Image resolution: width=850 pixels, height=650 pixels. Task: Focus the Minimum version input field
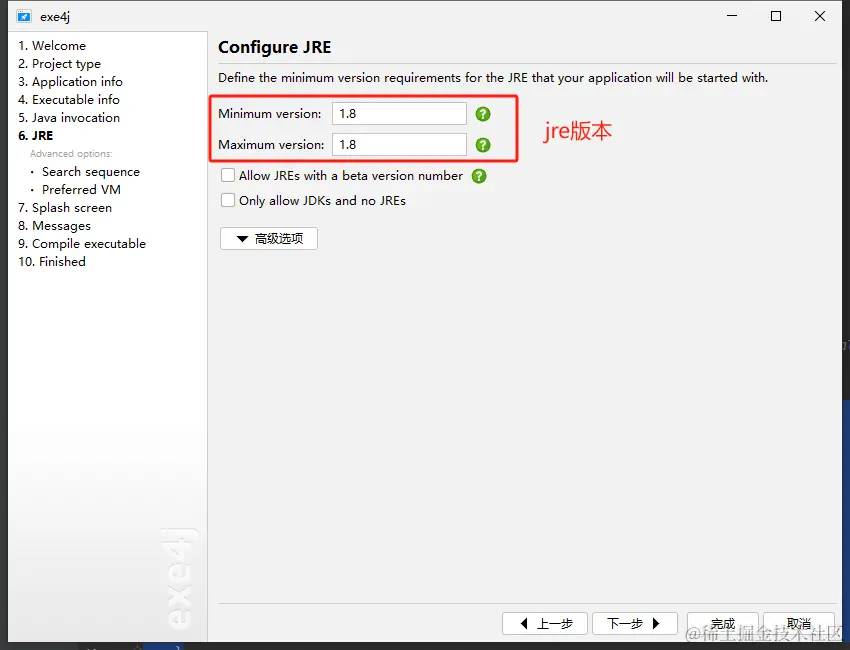(399, 114)
